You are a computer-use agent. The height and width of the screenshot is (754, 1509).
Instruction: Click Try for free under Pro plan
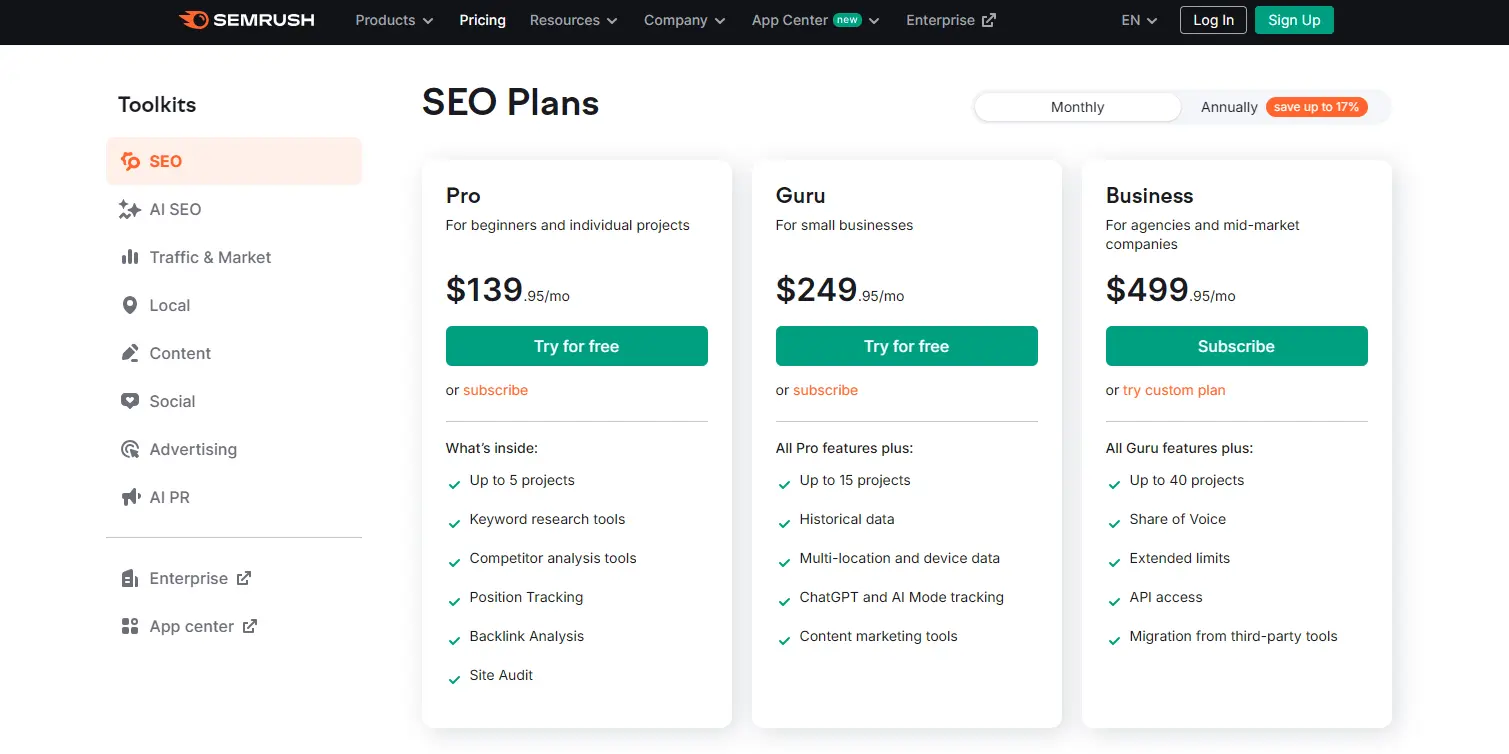point(576,346)
